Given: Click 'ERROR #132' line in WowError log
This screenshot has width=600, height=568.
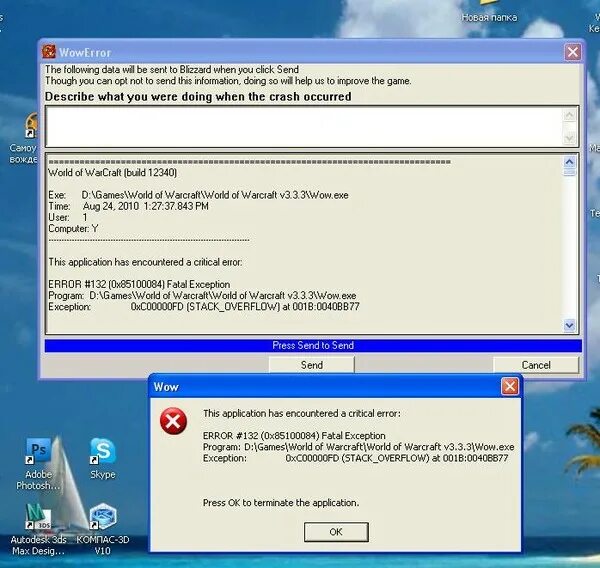Looking at the screenshot, I should coord(139,284).
